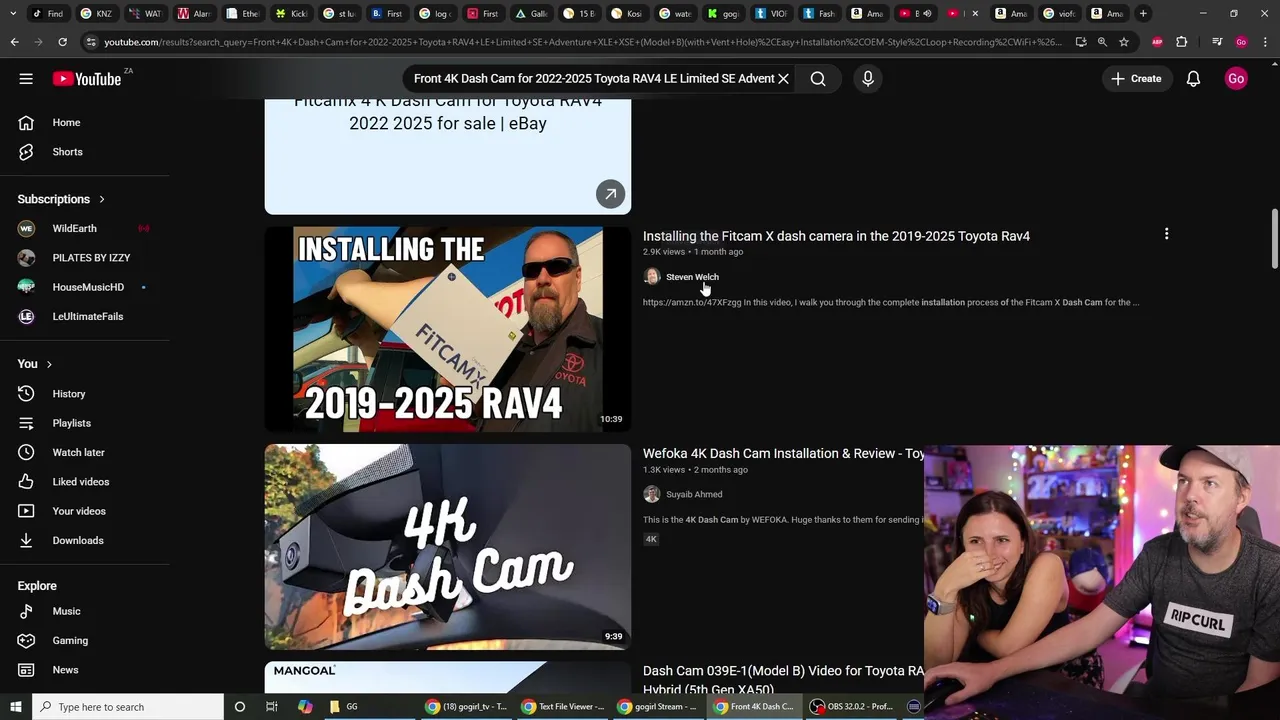Expand the Subscriptions section
This screenshot has height=720, width=1280.
tap(61, 199)
